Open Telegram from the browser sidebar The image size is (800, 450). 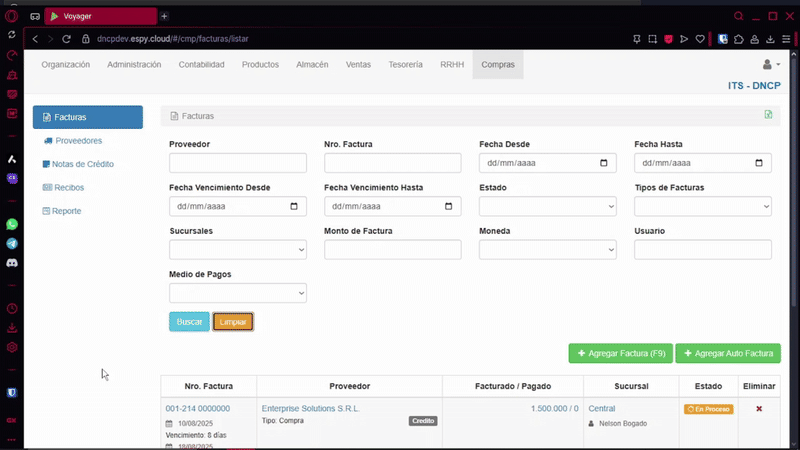click(x=12, y=243)
